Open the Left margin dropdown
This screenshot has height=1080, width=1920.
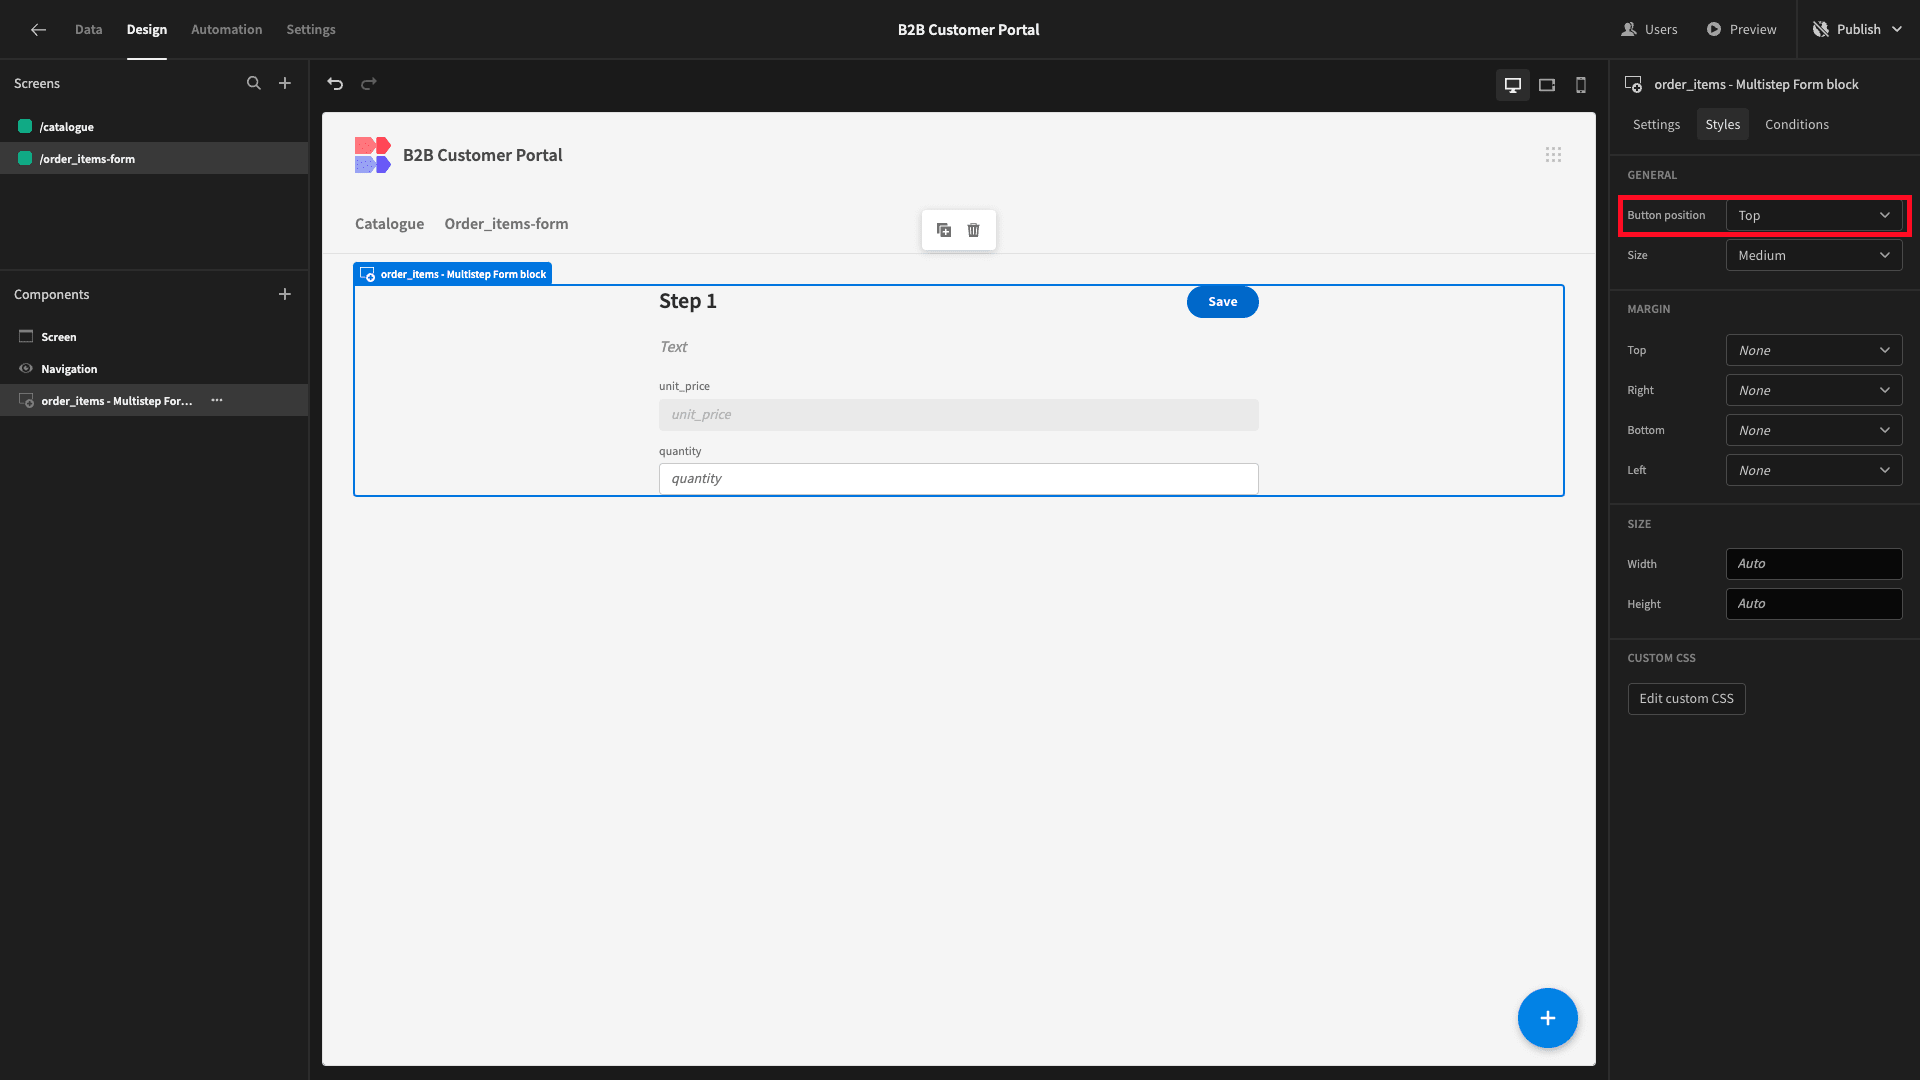pyautogui.click(x=1814, y=471)
